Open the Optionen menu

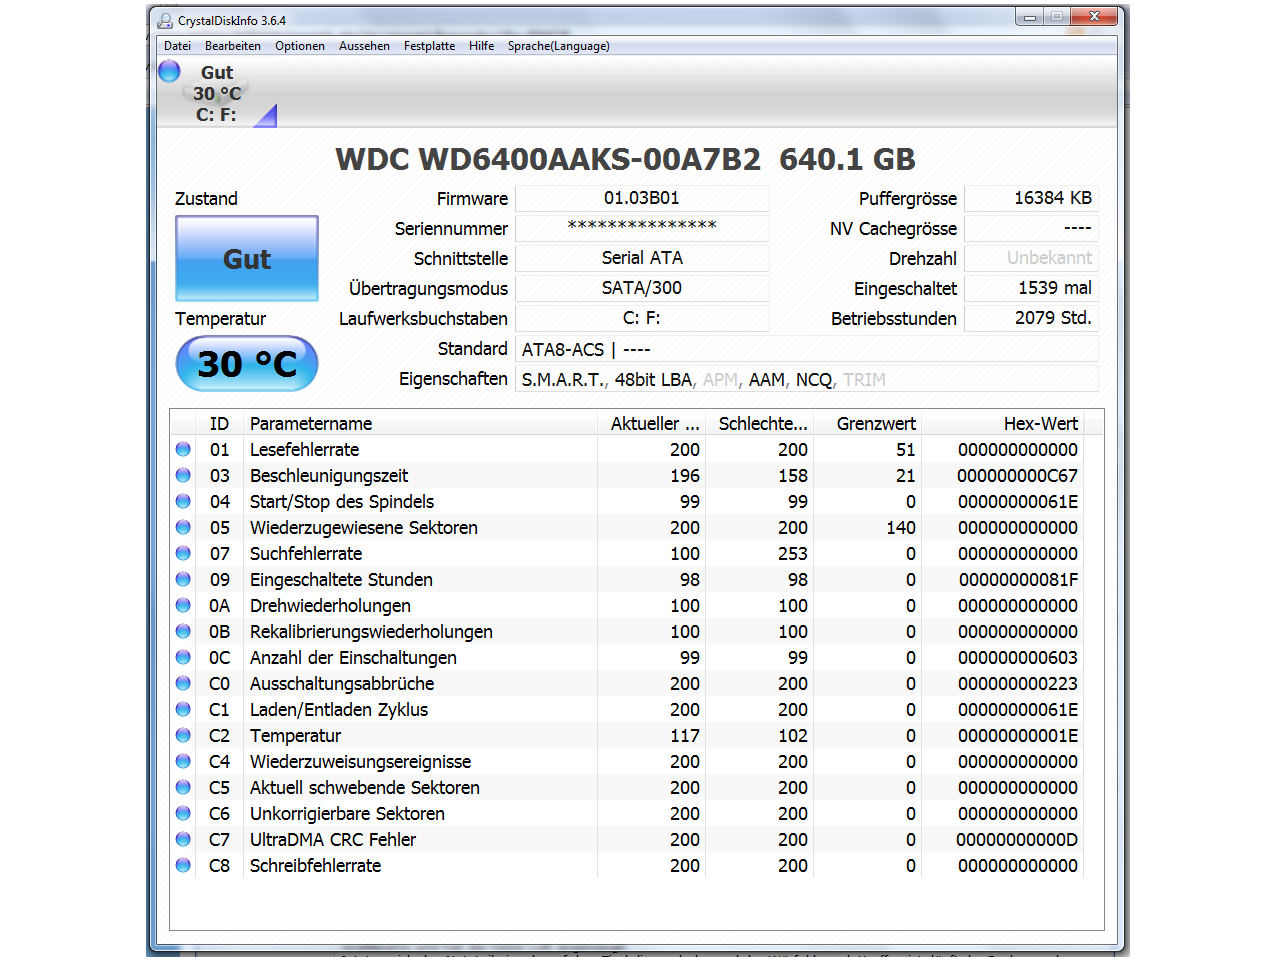click(300, 46)
